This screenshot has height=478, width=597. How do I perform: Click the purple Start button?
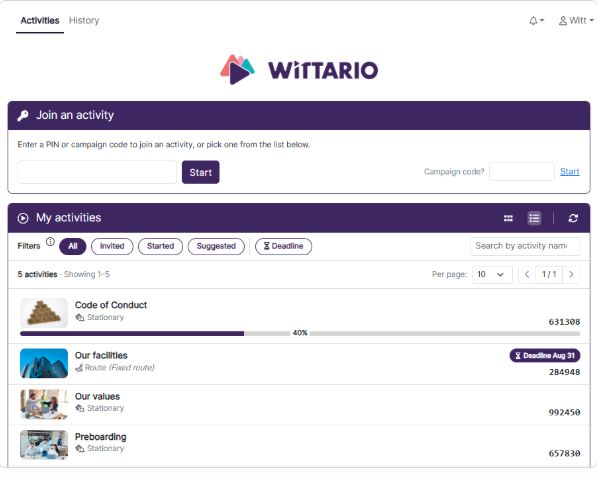point(201,172)
